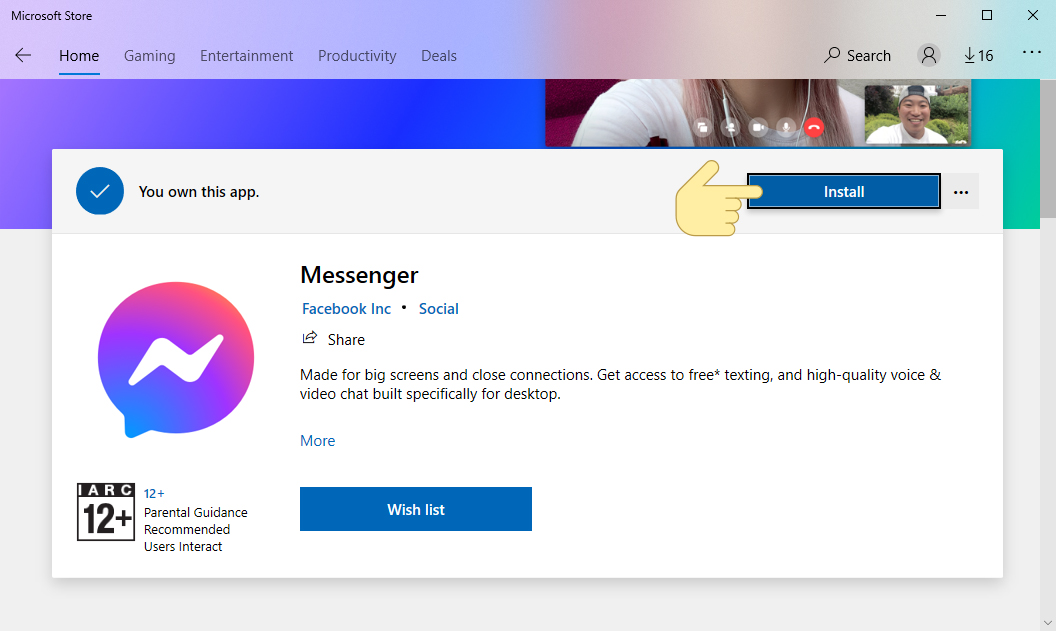
Task: Click the owned checkmark badge
Action: coord(100,191)
